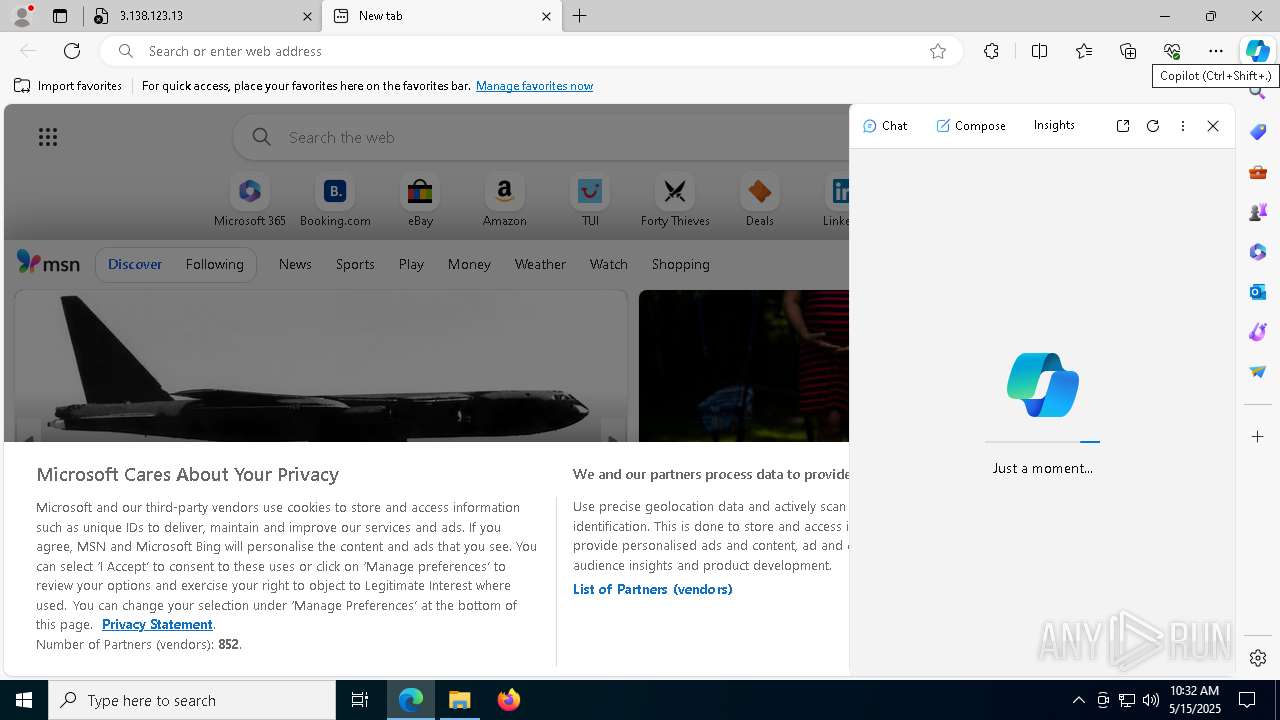Open the MSN apps grid launcher
This screenshot has height=720, width=1280.
pyautogui.click(x=48, y=137)
